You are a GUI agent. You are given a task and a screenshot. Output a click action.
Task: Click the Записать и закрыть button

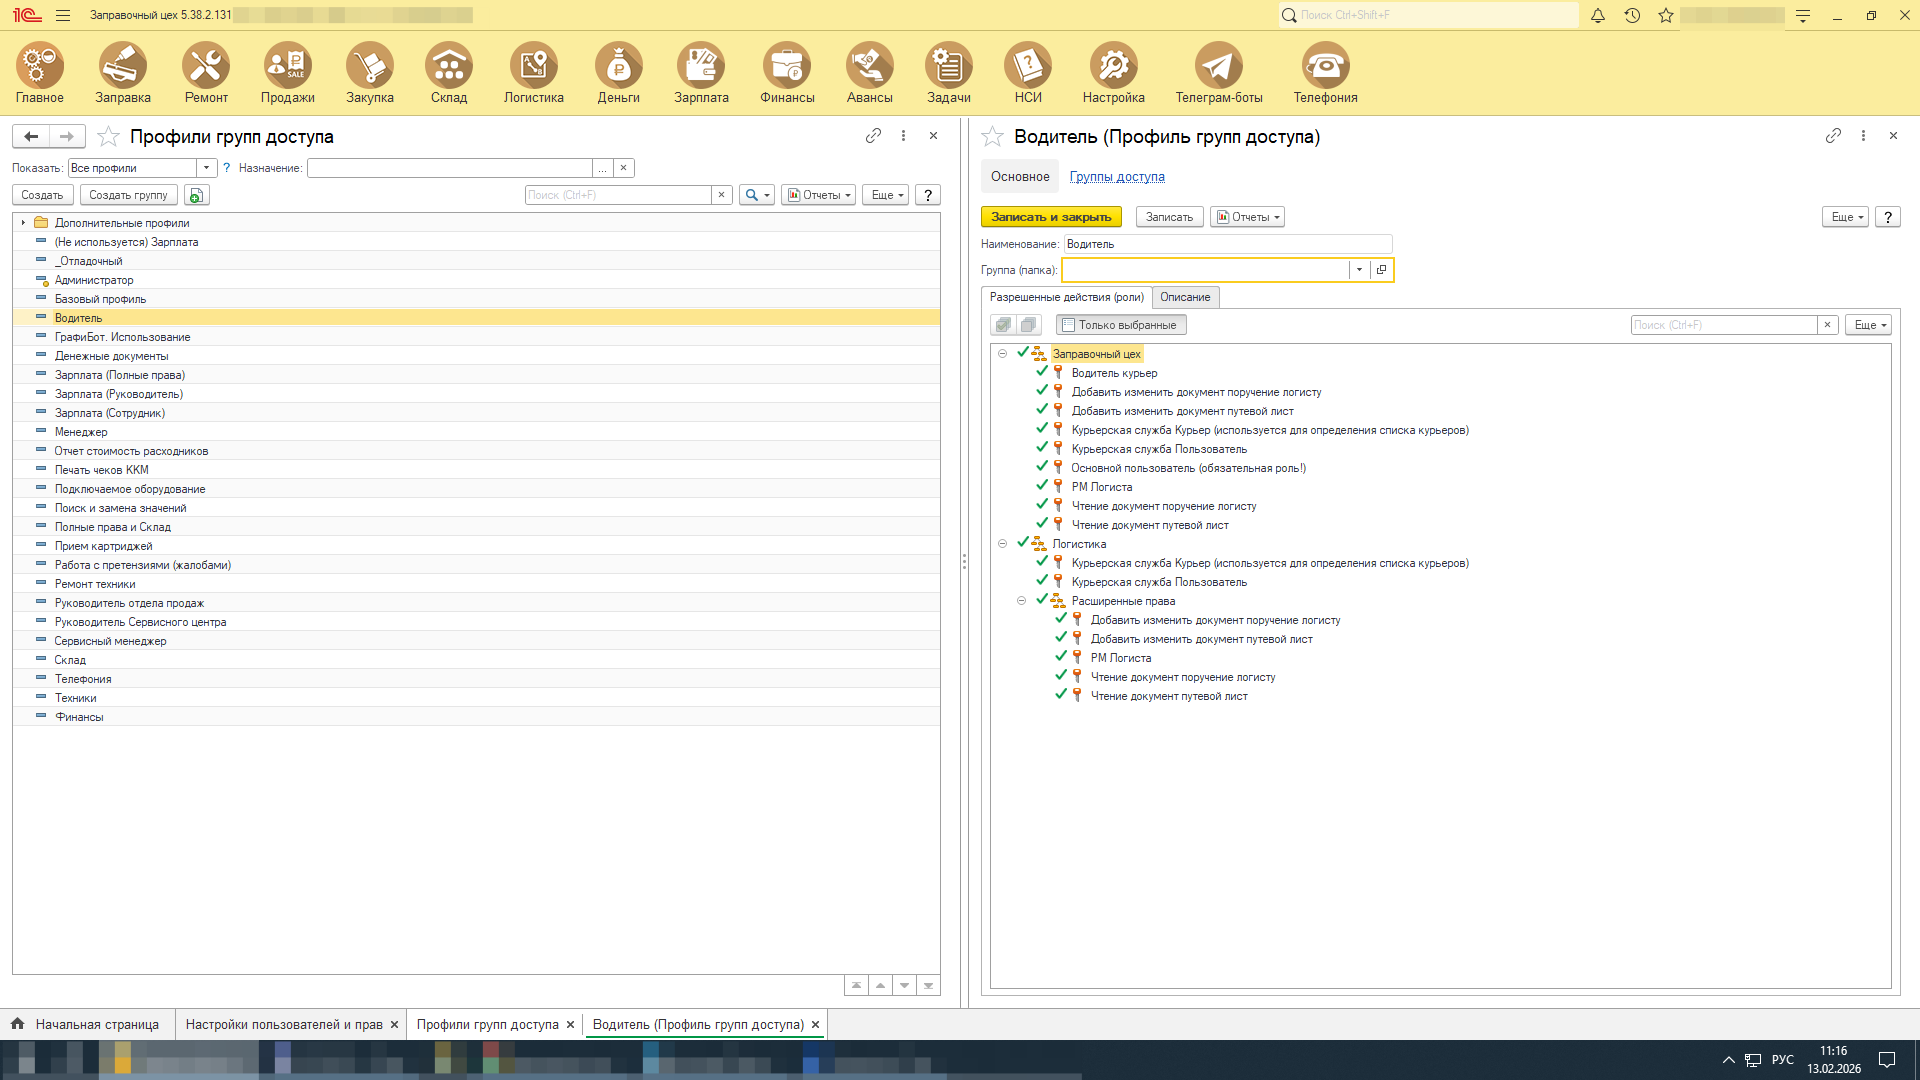1050,217
